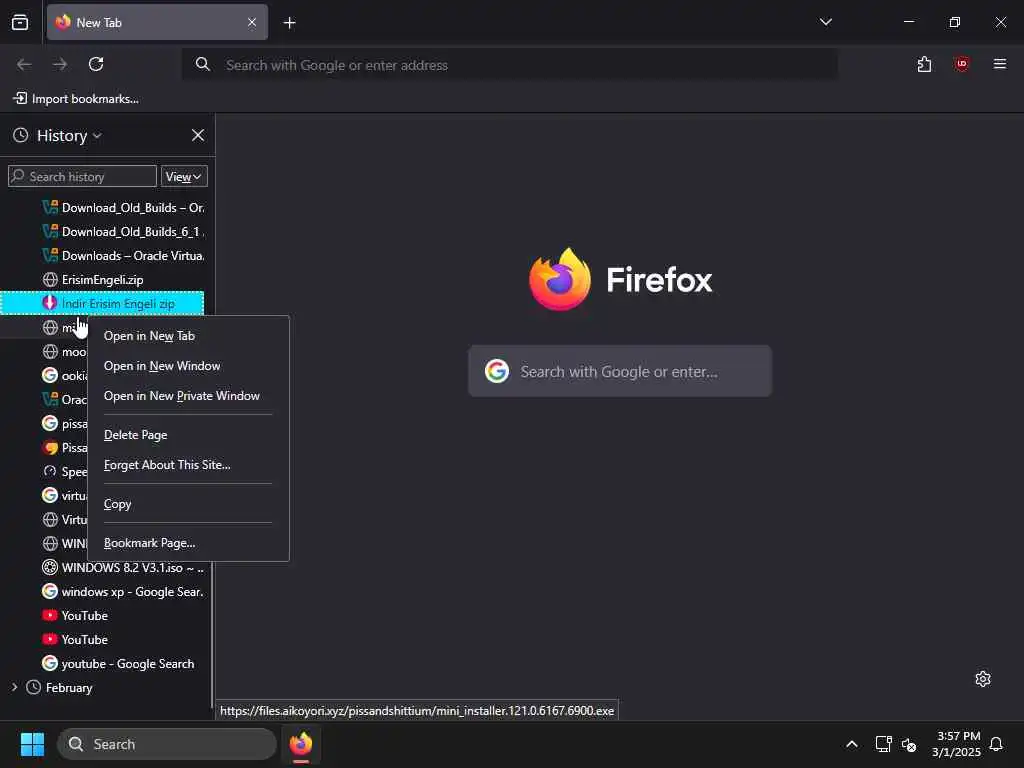Open new tab personalize settings gear
This screenshot has width=1024, height=768.
982,679
